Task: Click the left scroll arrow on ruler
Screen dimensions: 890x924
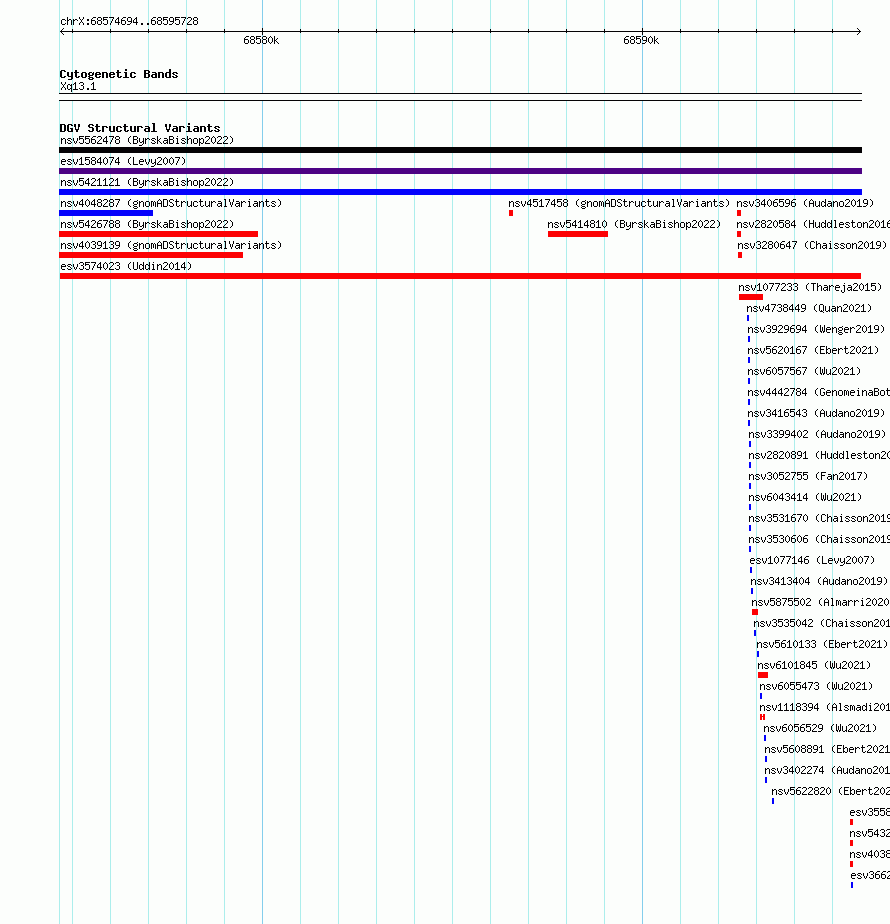Action: [63, 31]
